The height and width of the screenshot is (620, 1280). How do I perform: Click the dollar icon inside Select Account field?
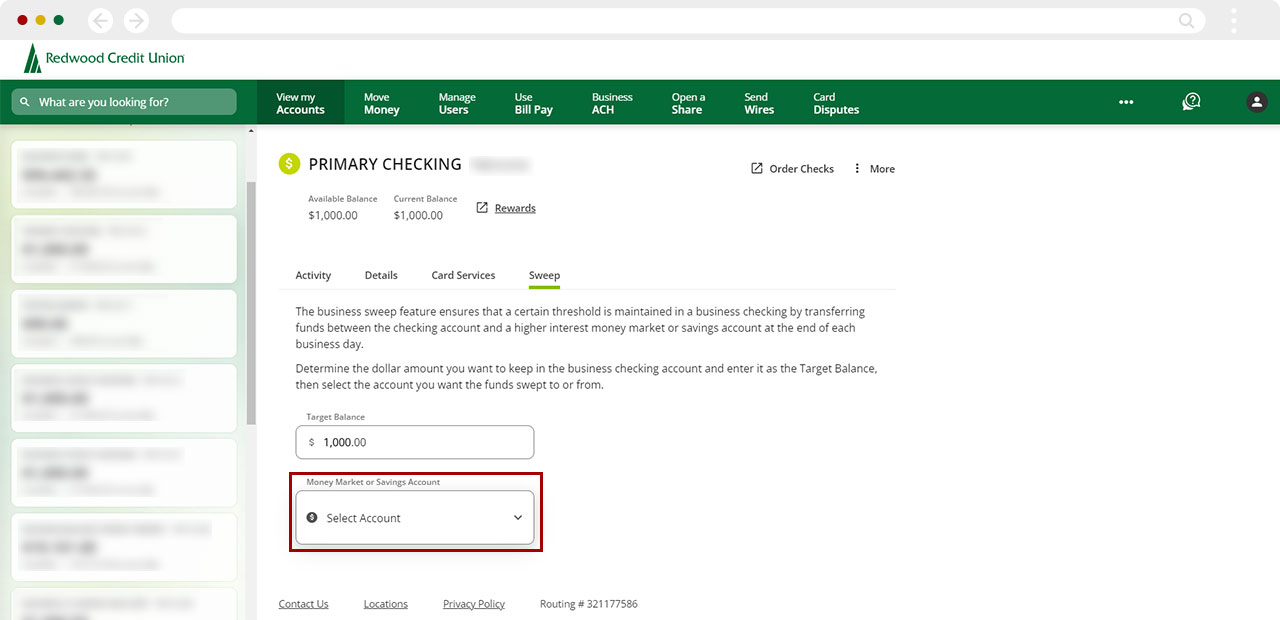point(312,518)
